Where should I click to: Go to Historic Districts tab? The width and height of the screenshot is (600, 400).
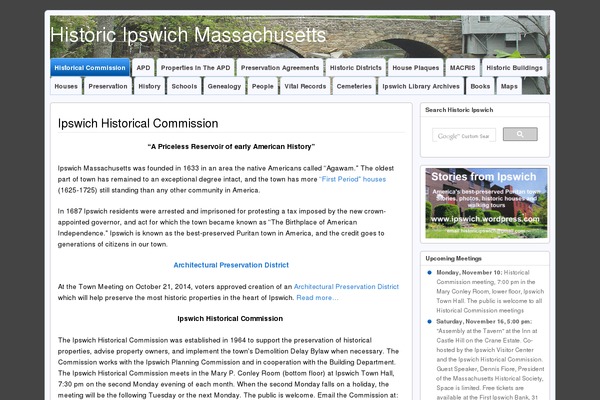pos(356,68)
